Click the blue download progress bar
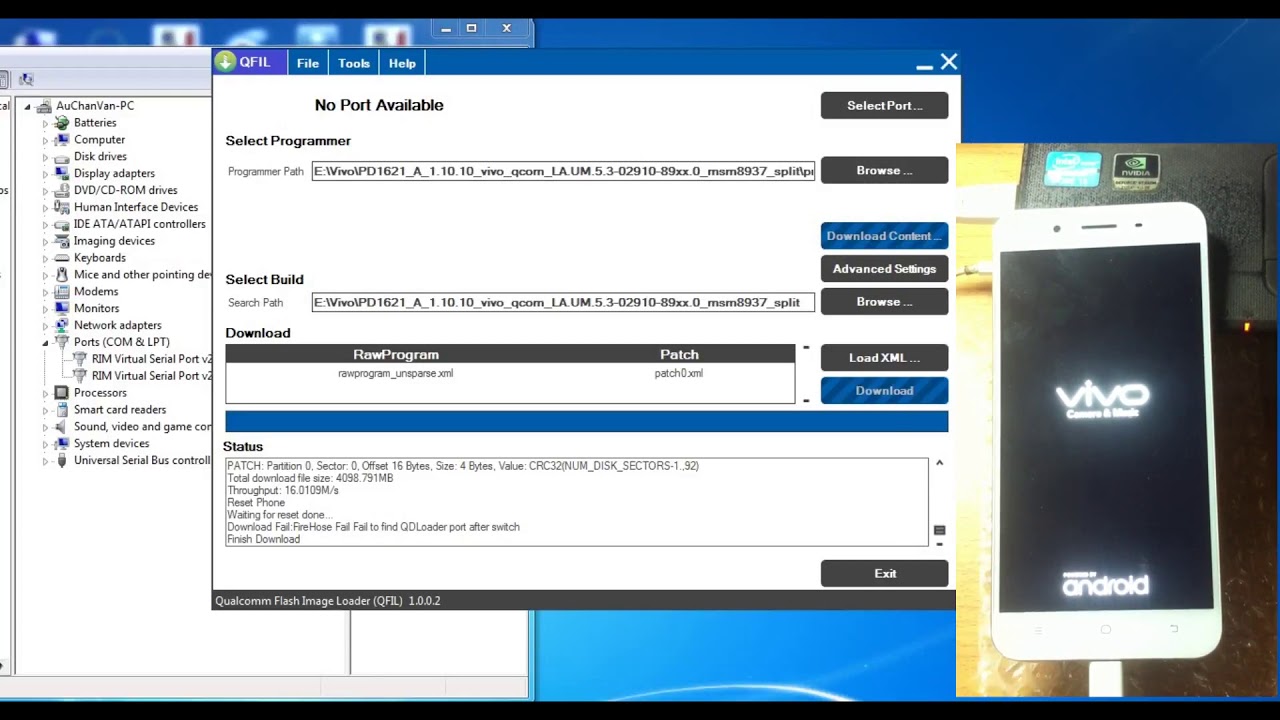This screenshot has width=1280, height=720. tap(586, 421)
